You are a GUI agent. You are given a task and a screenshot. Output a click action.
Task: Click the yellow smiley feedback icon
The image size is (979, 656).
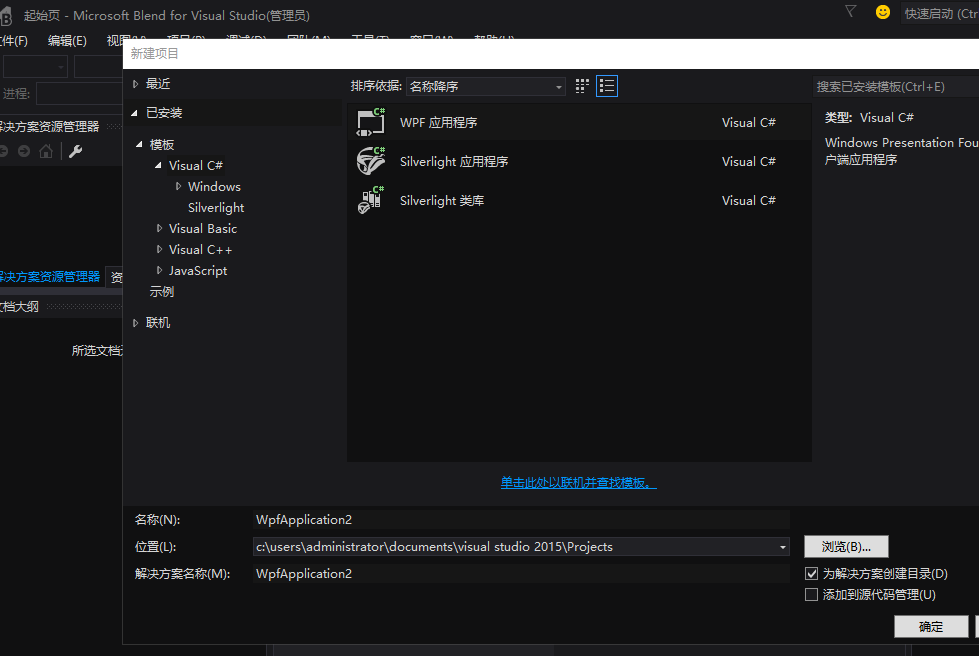(882, 12)
